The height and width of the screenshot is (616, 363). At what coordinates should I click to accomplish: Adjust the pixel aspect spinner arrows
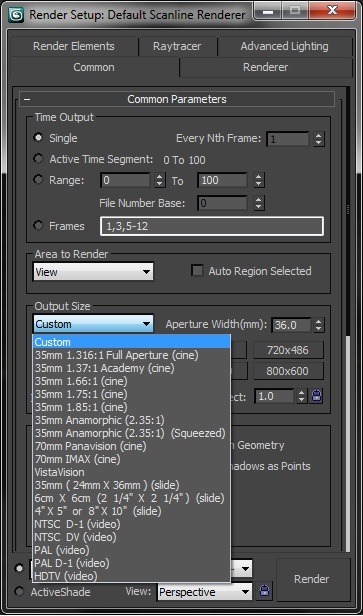302,396
